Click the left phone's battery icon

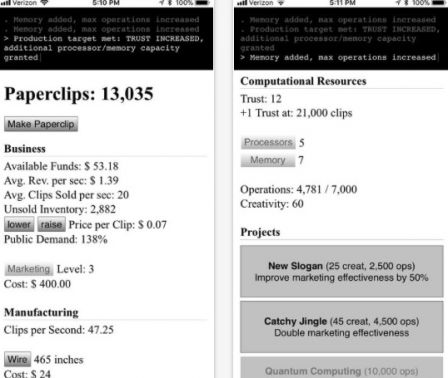tap(203, 3)
